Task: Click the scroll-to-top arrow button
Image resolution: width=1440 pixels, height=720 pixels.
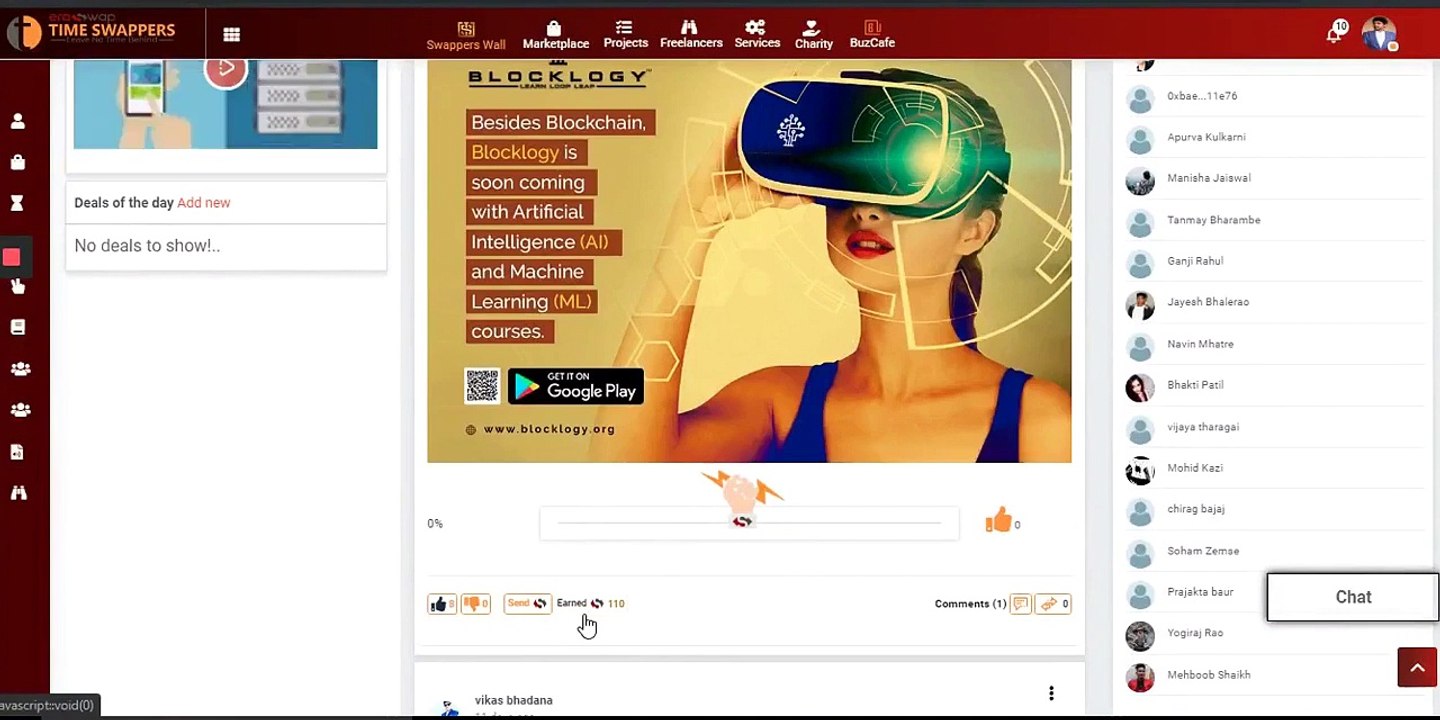Action: [1417, 668]
